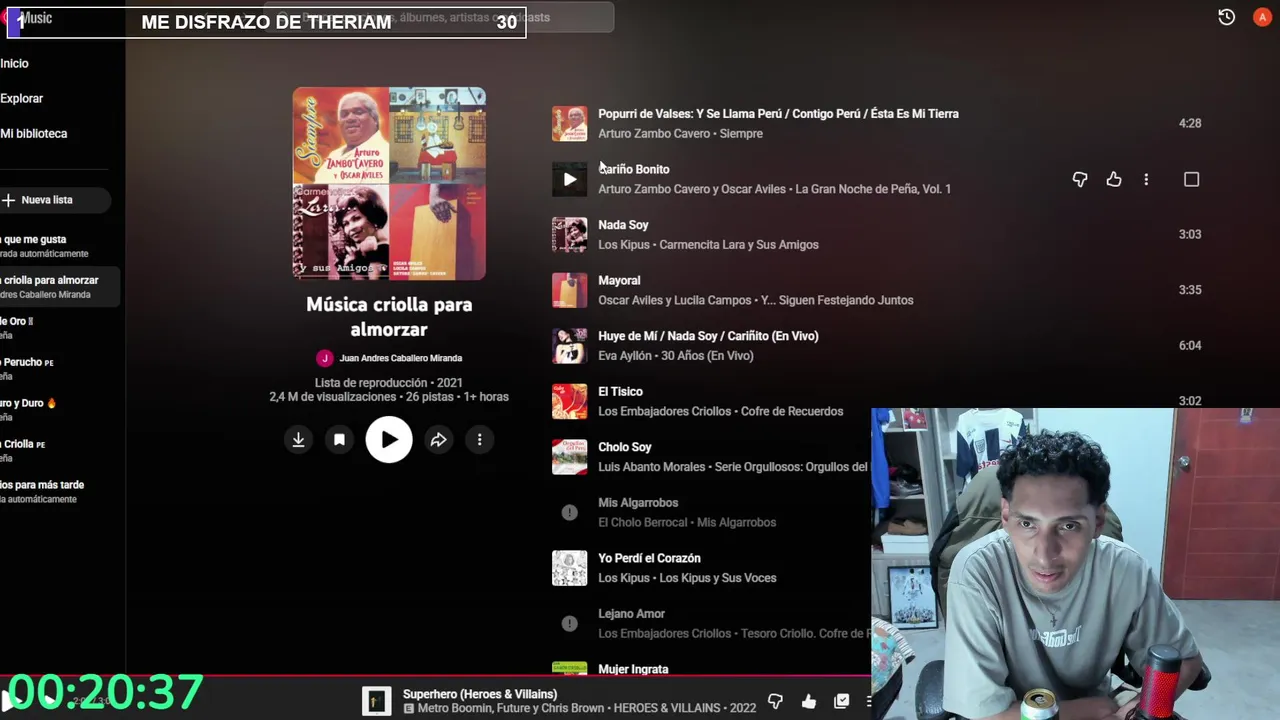The width and height of the screenshot is (1280, 720).
Task: Click the Mayoral track thumbnail
Action: [569, 290]
